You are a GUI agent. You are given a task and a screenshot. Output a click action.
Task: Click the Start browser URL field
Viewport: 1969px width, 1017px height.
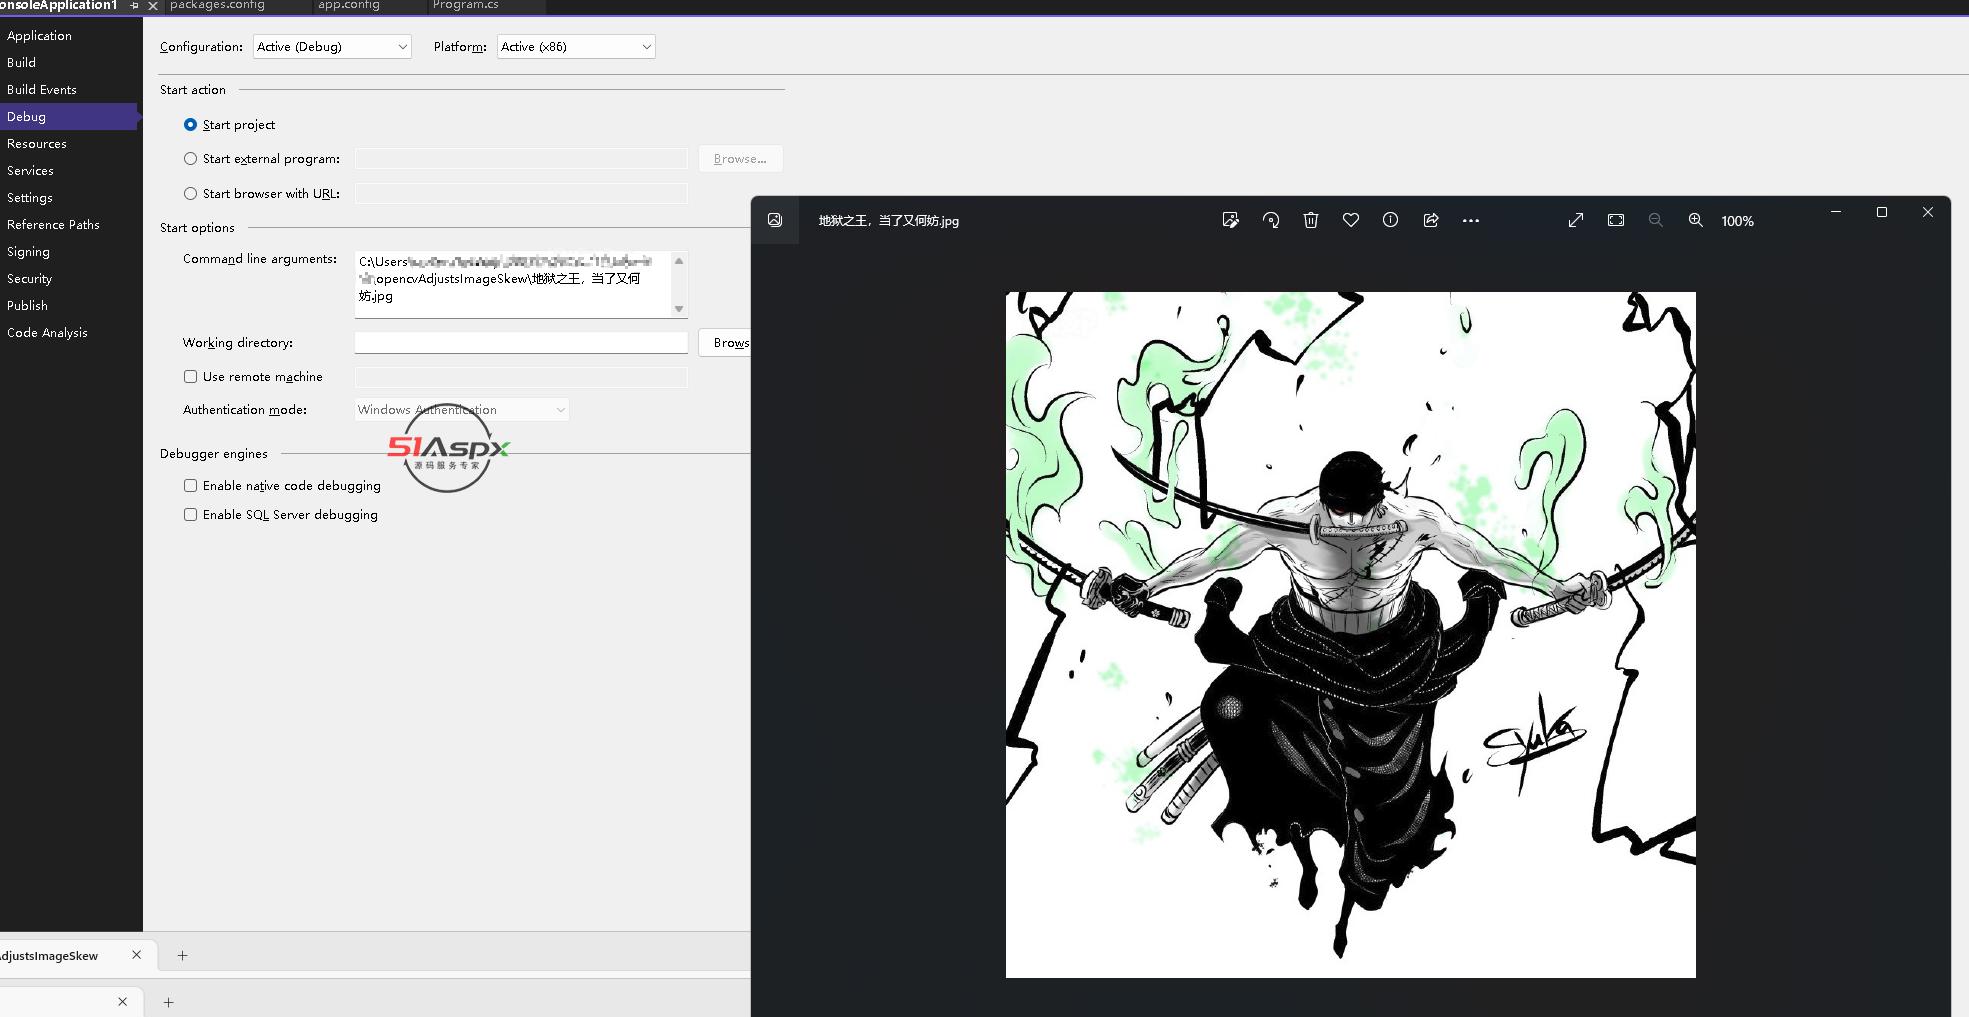click(521, 194)
